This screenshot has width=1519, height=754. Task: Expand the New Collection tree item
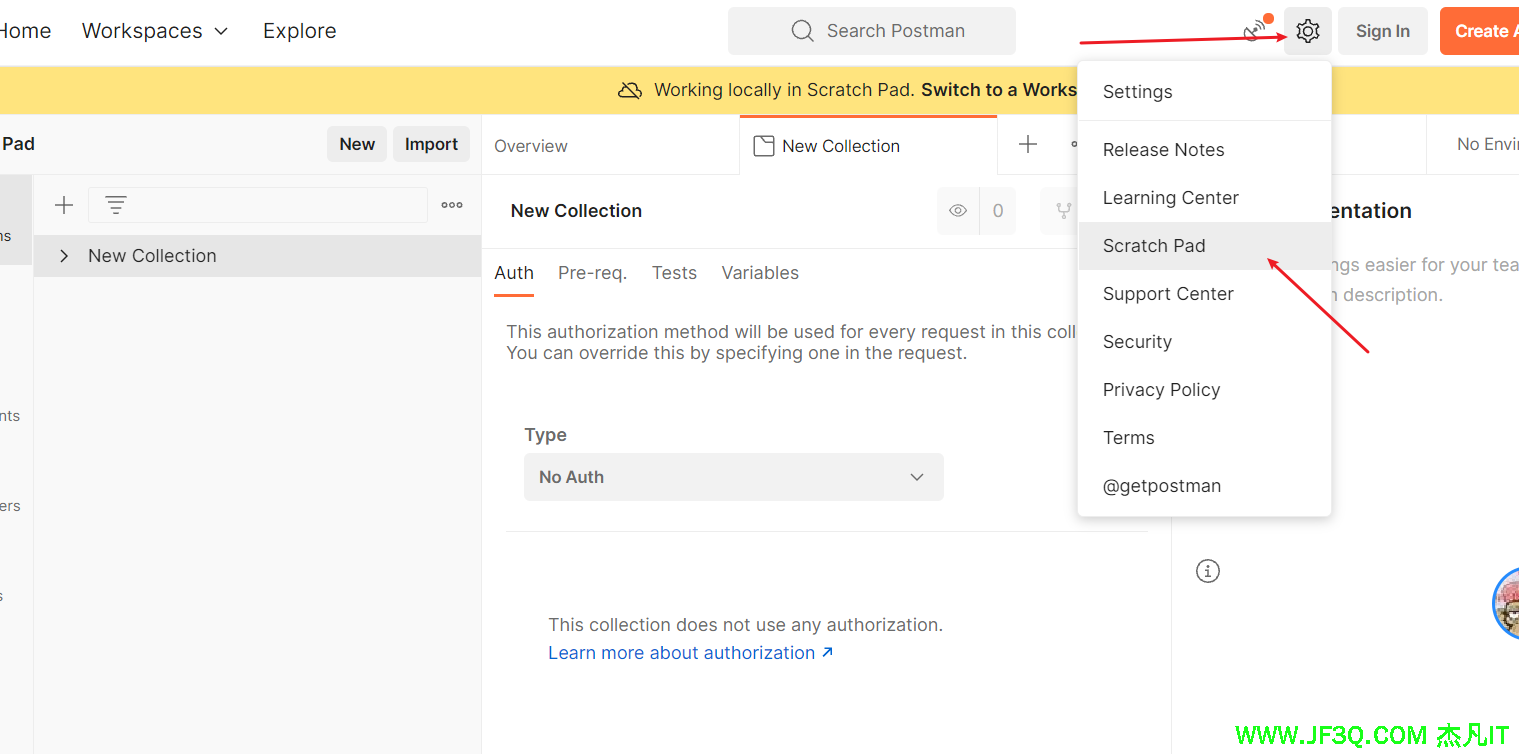coord(64,256)
